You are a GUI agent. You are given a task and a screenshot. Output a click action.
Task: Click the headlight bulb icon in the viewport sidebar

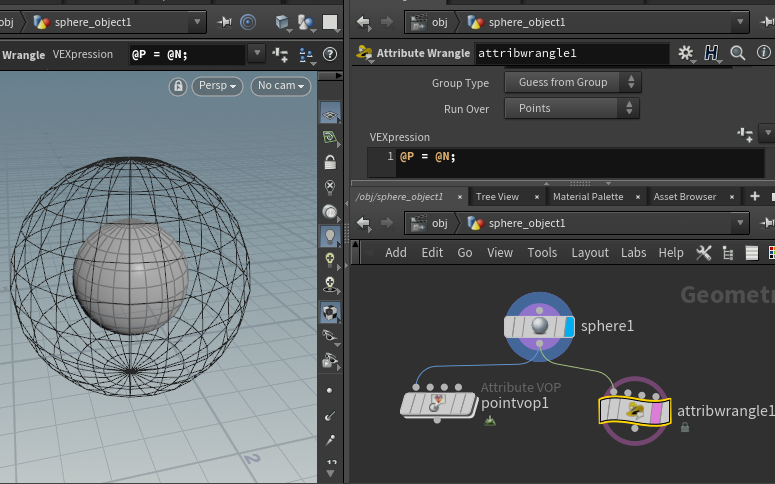click(x=330, y=260)
